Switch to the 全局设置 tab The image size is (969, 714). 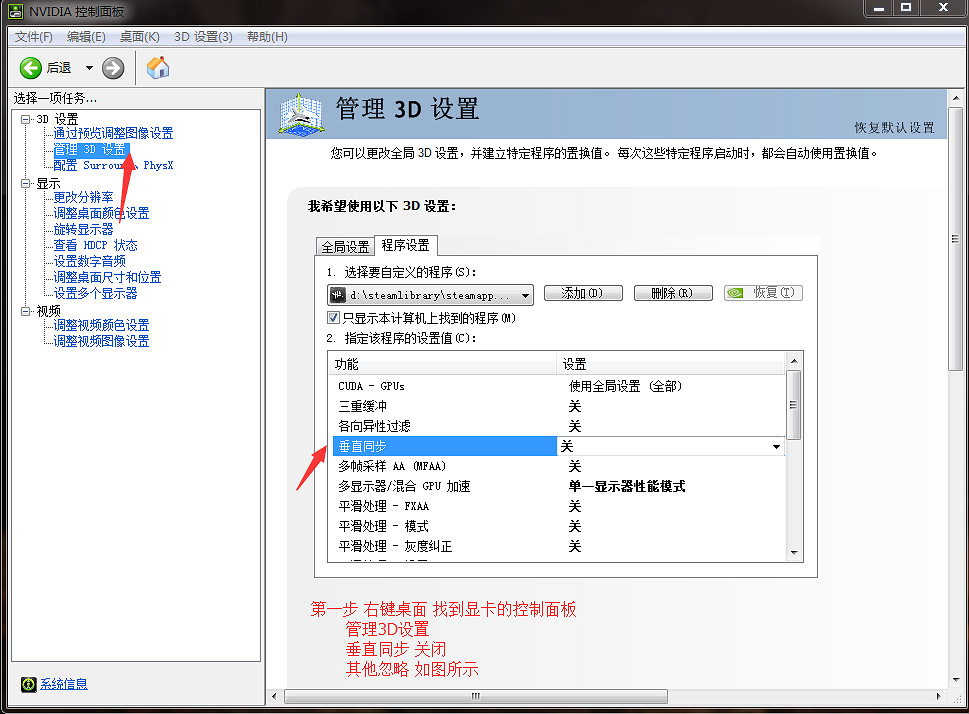(345, 246)
